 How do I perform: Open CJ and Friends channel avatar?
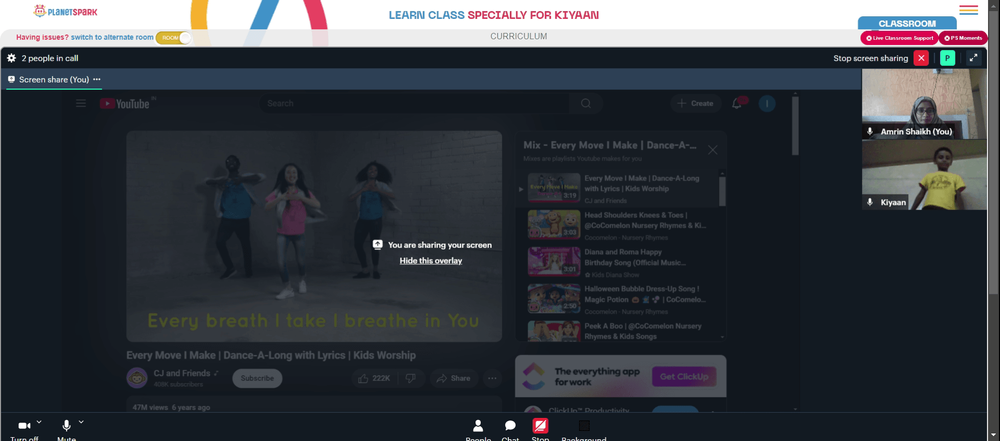pos(137,378)
